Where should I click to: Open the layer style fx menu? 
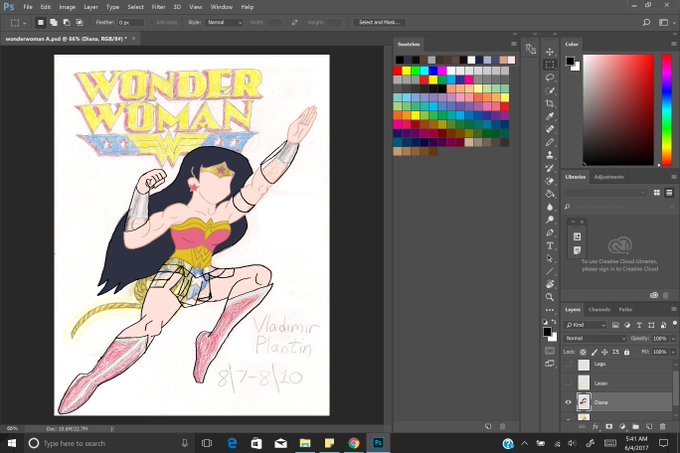tap(596, 427)
